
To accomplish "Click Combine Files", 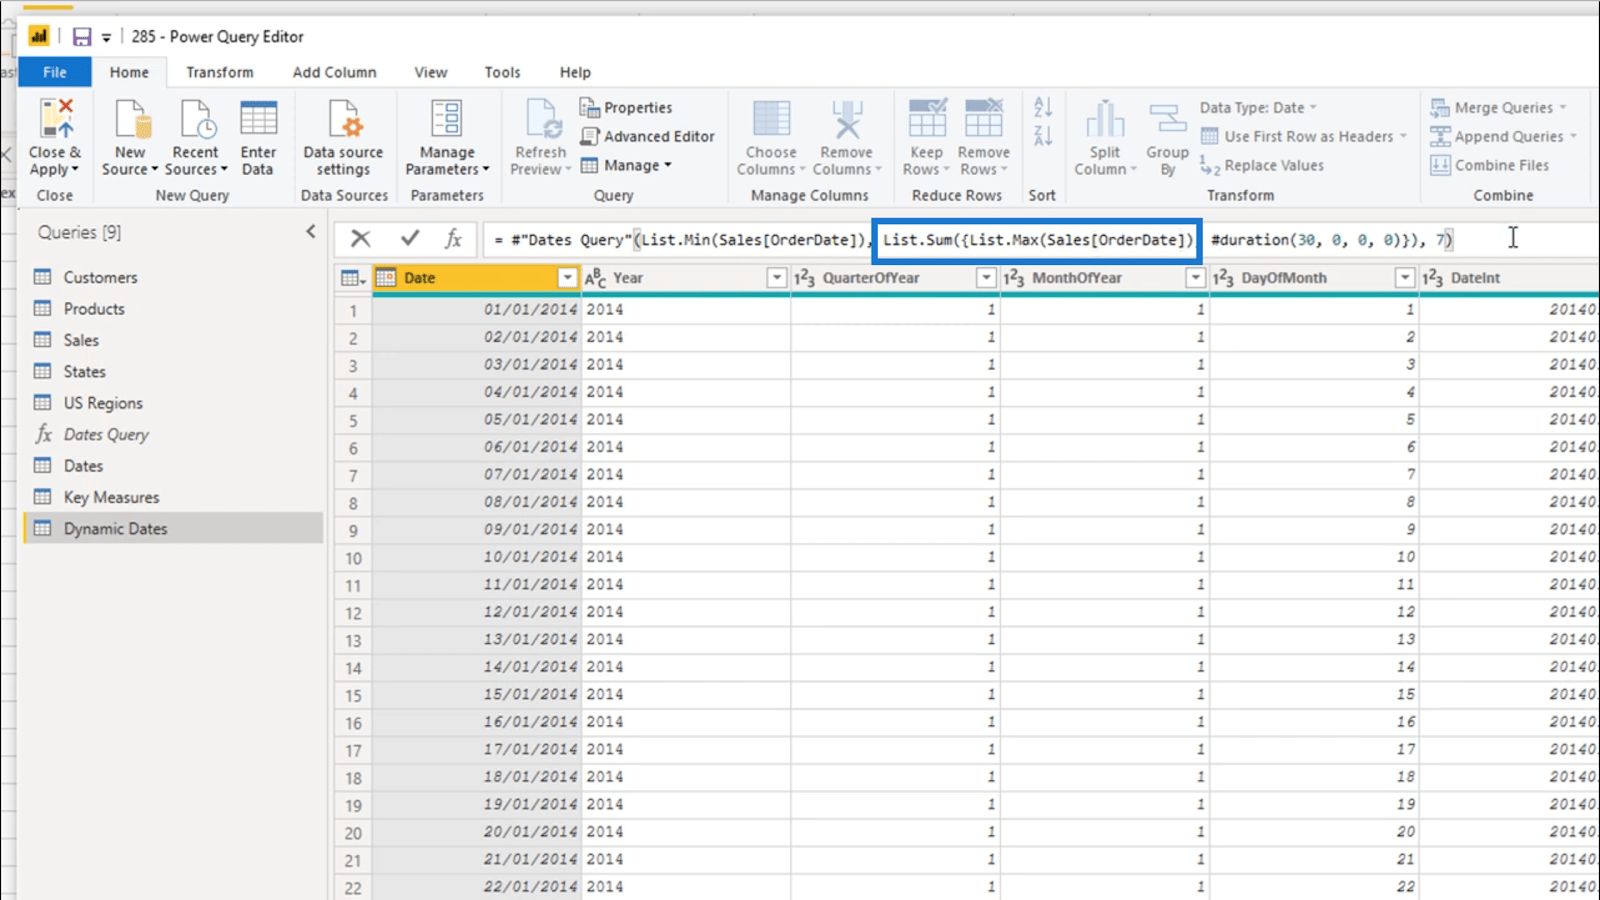I will click(1490, 165).
